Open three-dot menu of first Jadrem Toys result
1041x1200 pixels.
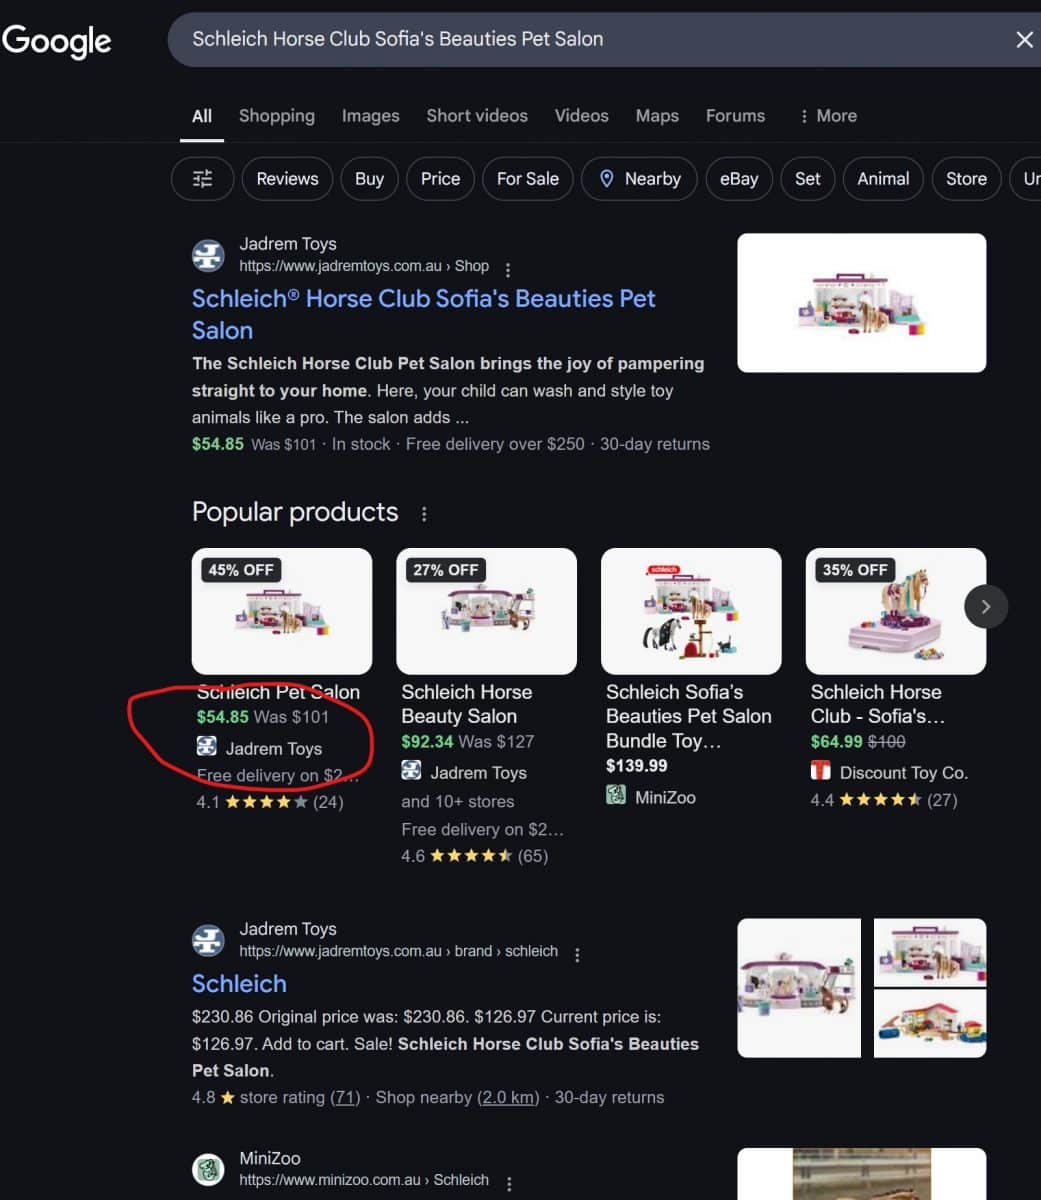click(508, 269)
